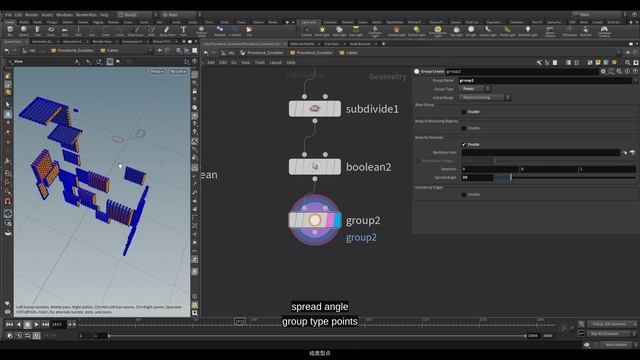Select the Sphere shelf tool
640x360 pixels.
tap(24, 31)
